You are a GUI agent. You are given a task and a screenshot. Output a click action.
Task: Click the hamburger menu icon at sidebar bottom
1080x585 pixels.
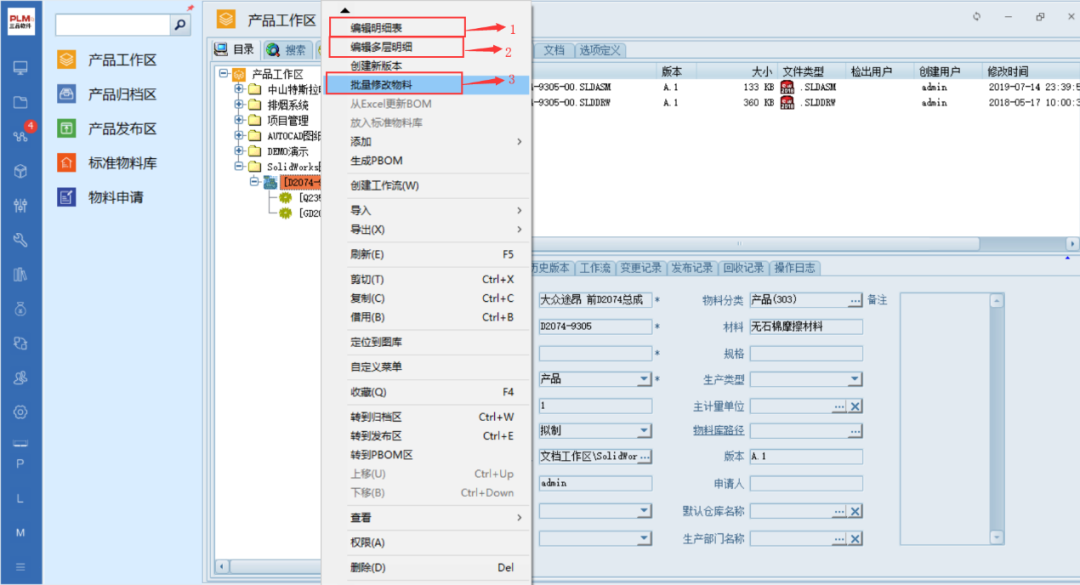pos(20,567)
